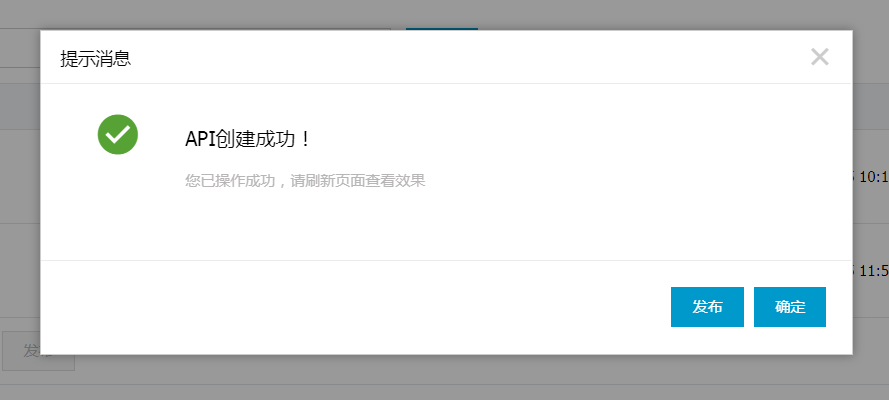Click the dimmed 发布 button behind dialog

pos(39,351)
